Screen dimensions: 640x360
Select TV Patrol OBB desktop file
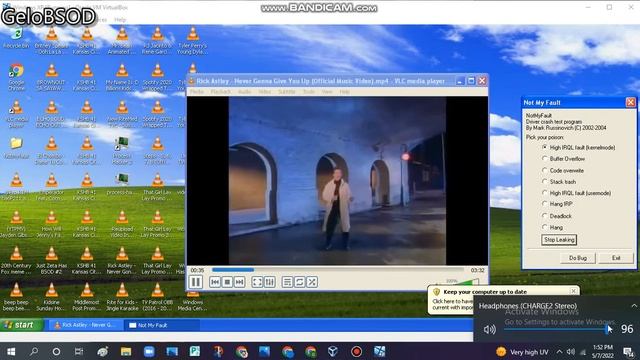click(x=157, y=297)
